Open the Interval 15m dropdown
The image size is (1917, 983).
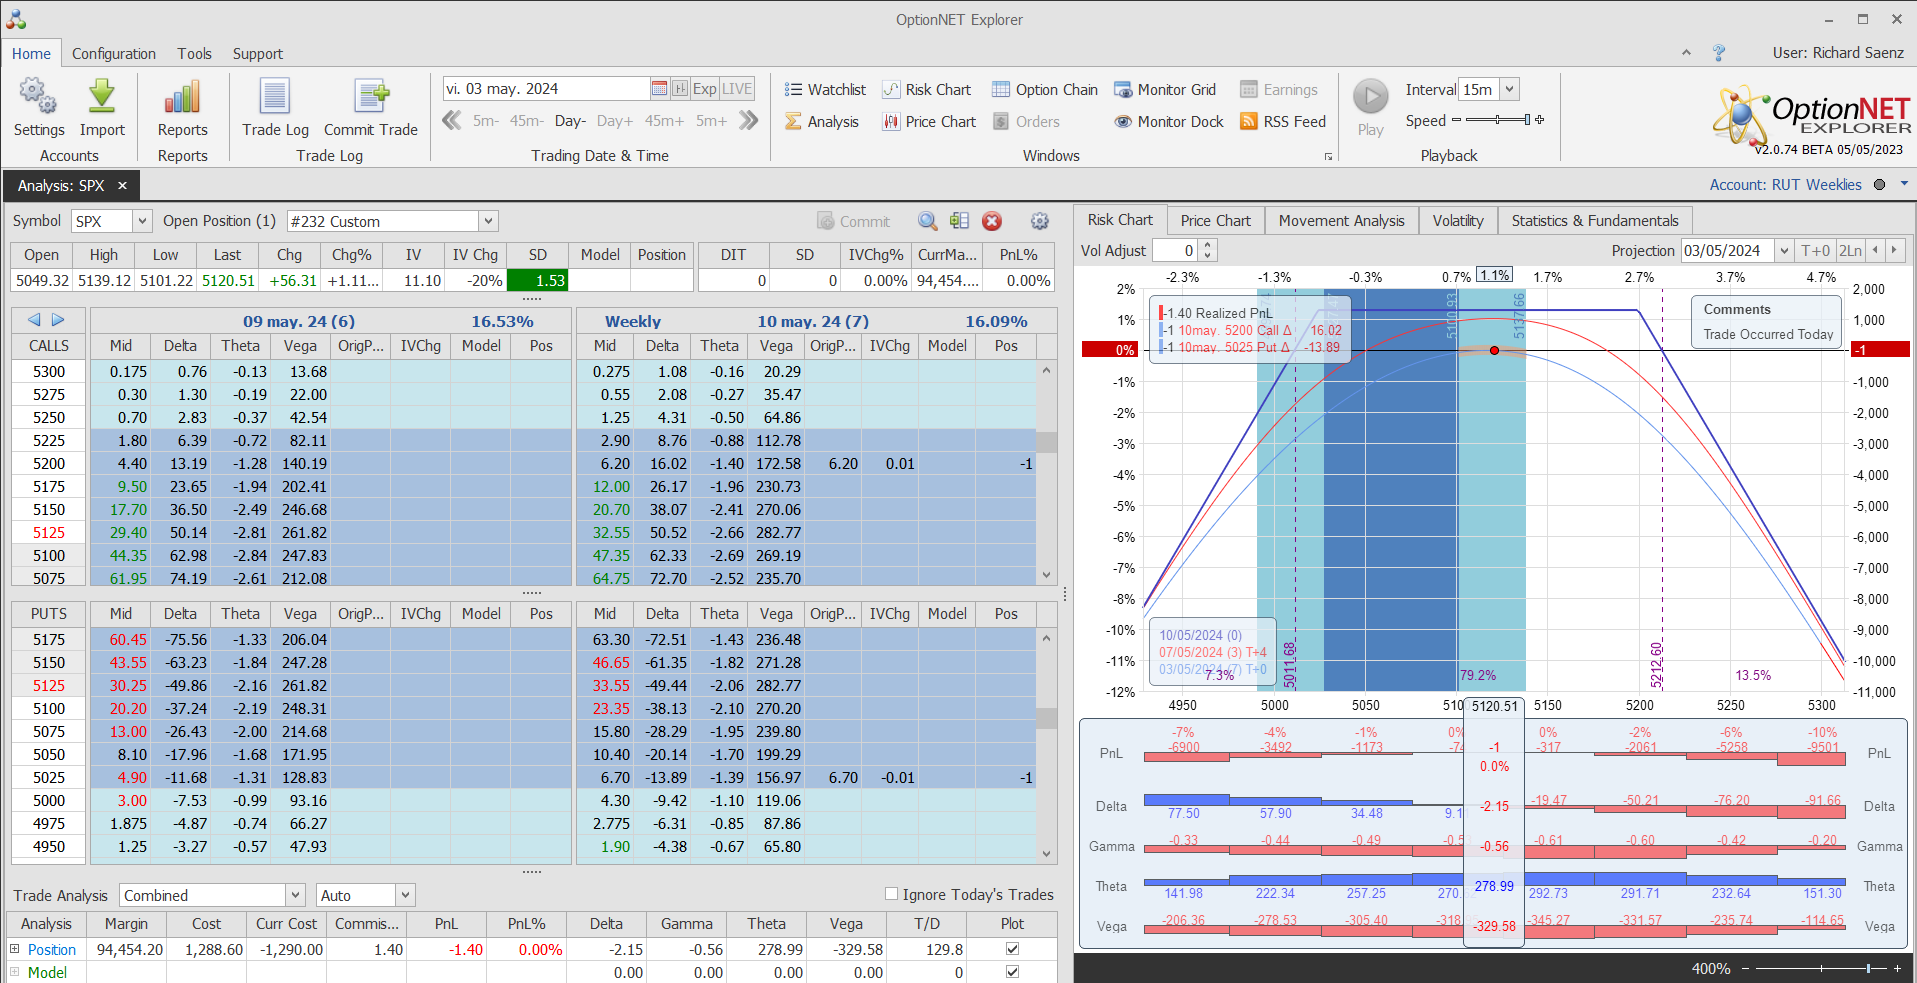(1509, 89)
